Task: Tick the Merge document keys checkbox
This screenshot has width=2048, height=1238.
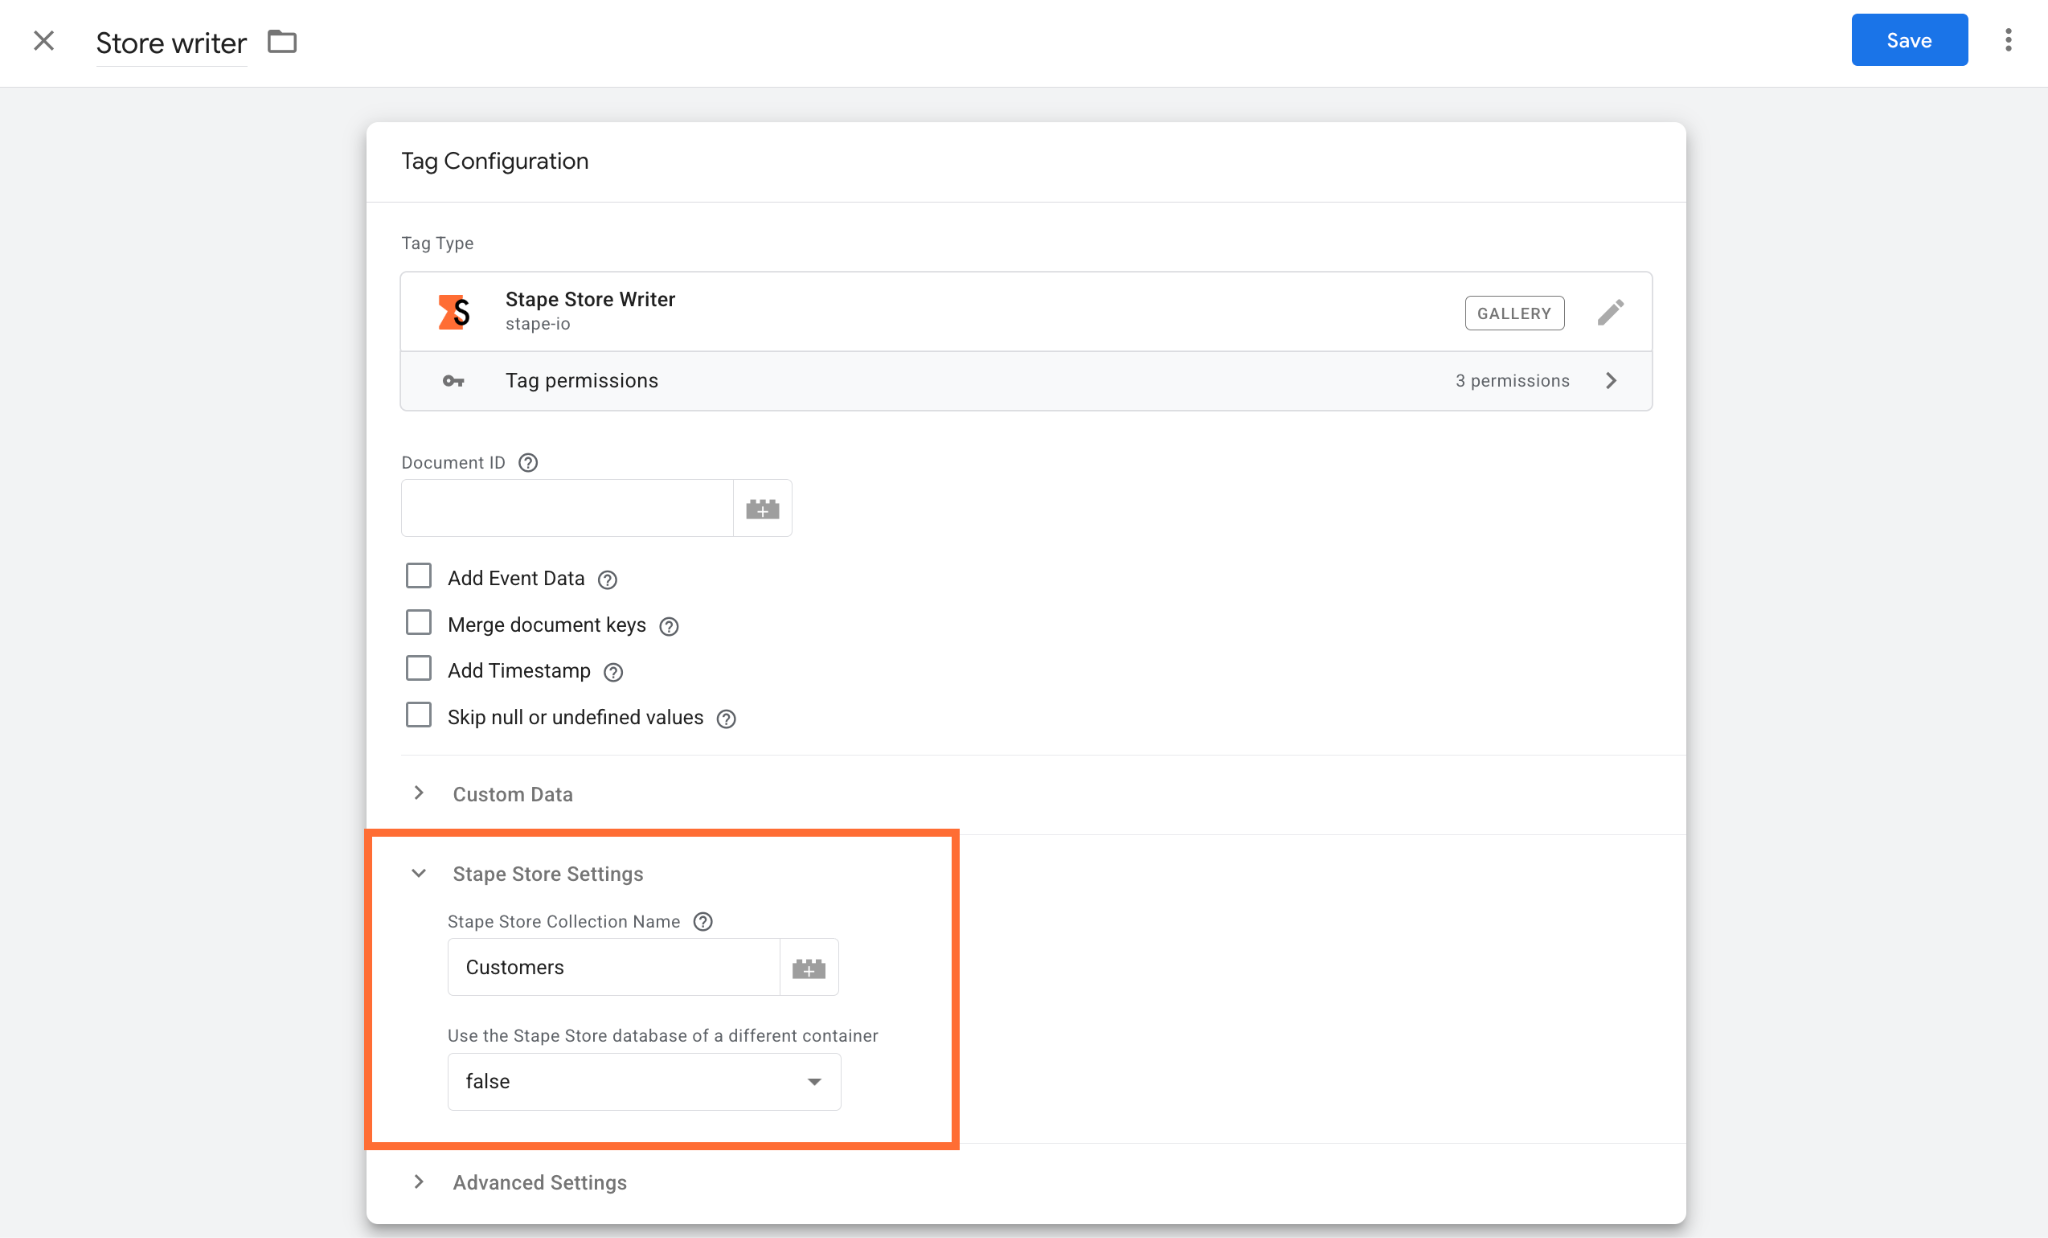Action: pos(419,623)
